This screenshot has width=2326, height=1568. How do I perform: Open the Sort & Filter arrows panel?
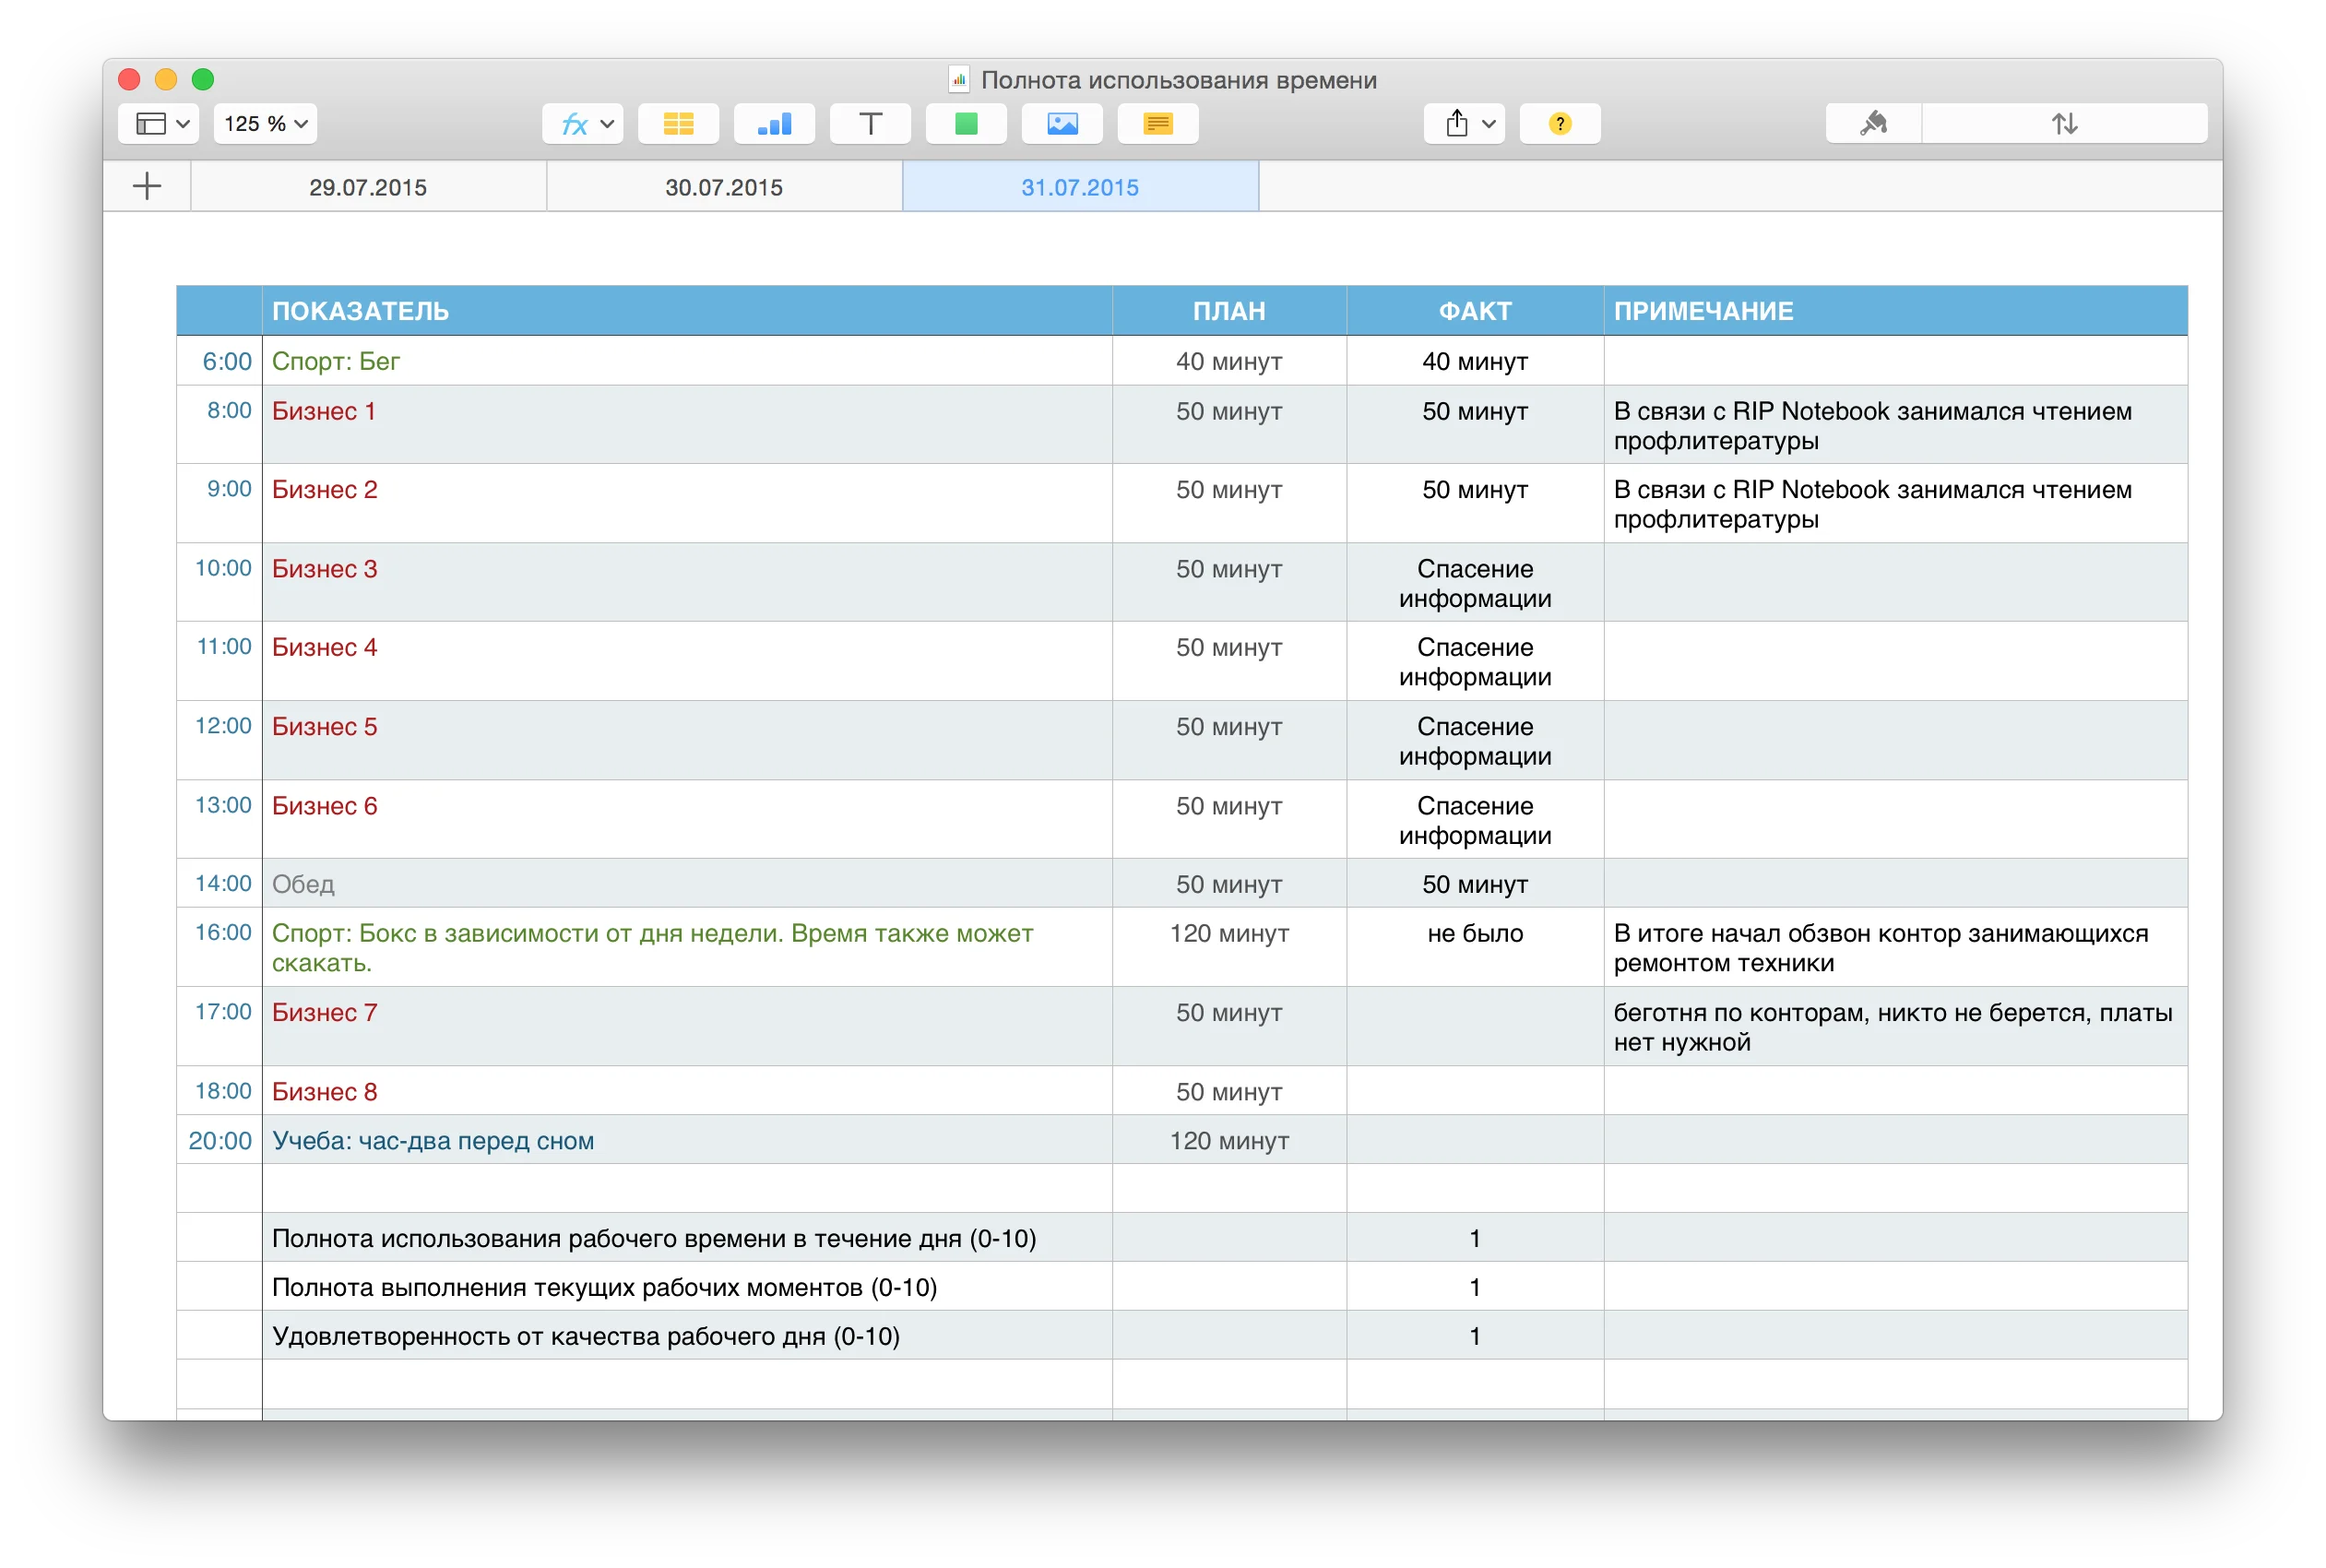[x=2064, y=124]
